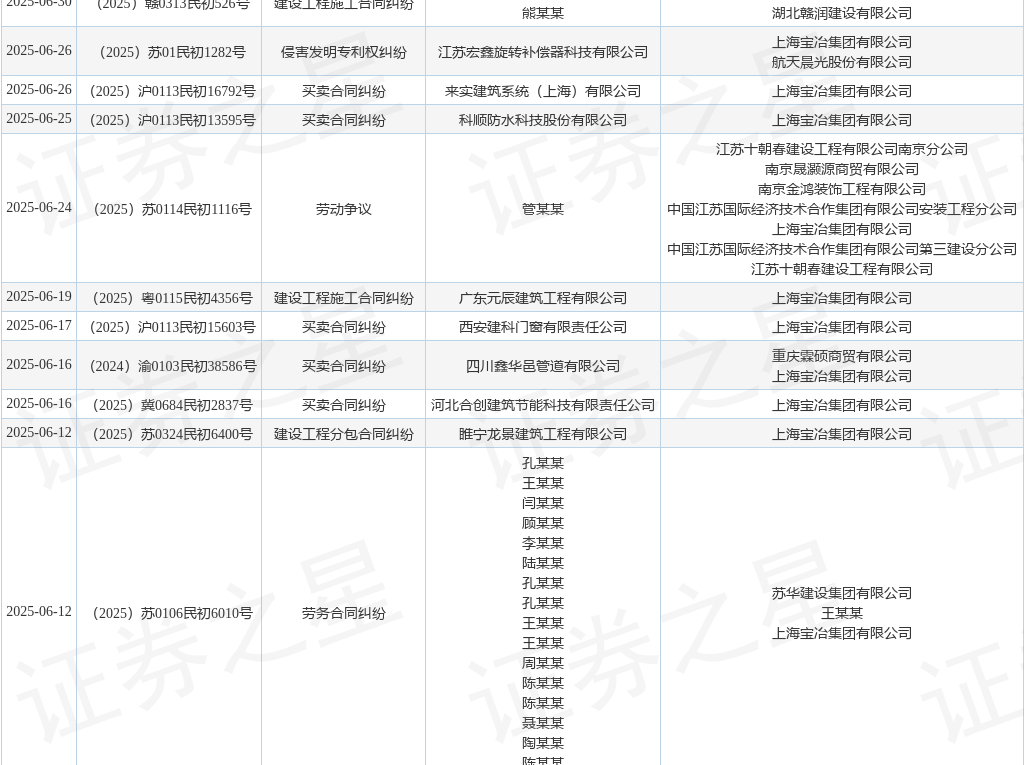
Task: Click 上海宝冶集团有限公司 above 航天晨光股份有限公司
Action: pos(842,42)
